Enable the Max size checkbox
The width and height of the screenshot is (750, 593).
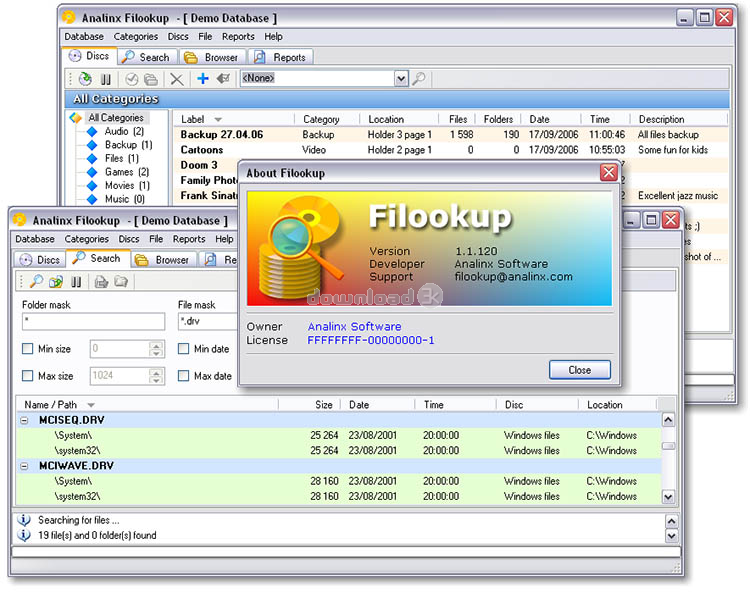[28, 376]
